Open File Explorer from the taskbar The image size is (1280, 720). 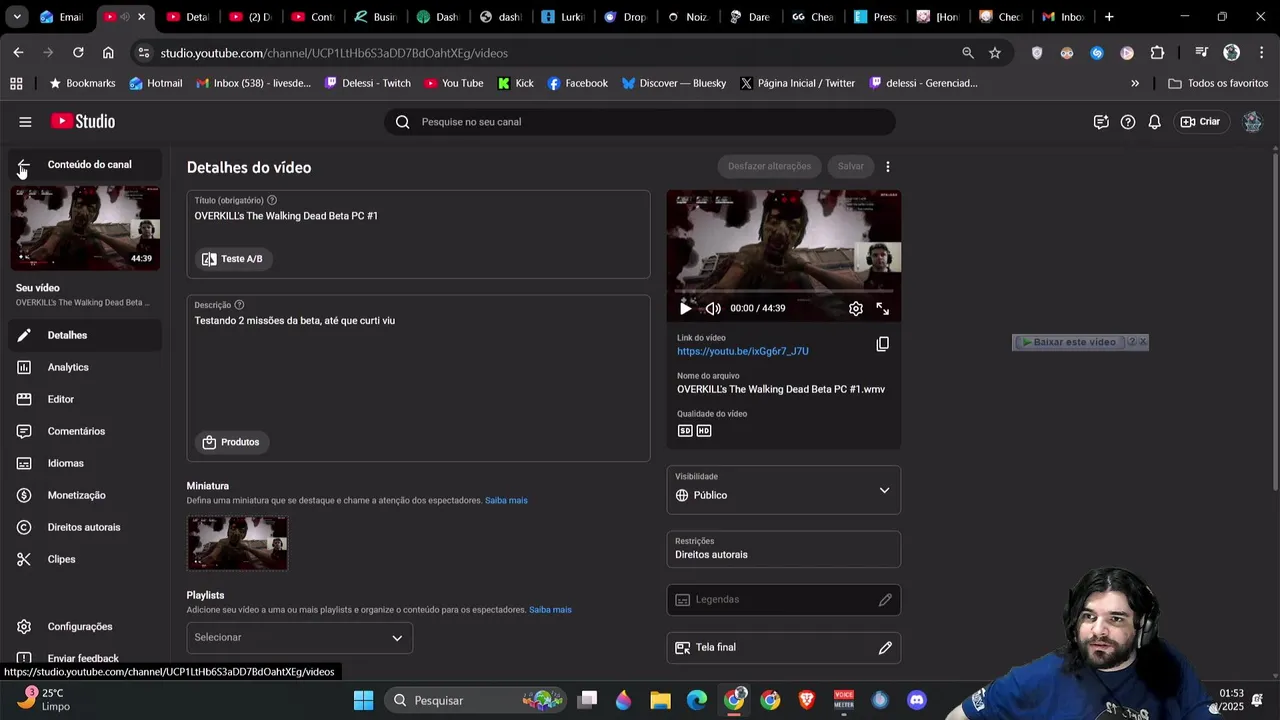(x=660, y=700)
